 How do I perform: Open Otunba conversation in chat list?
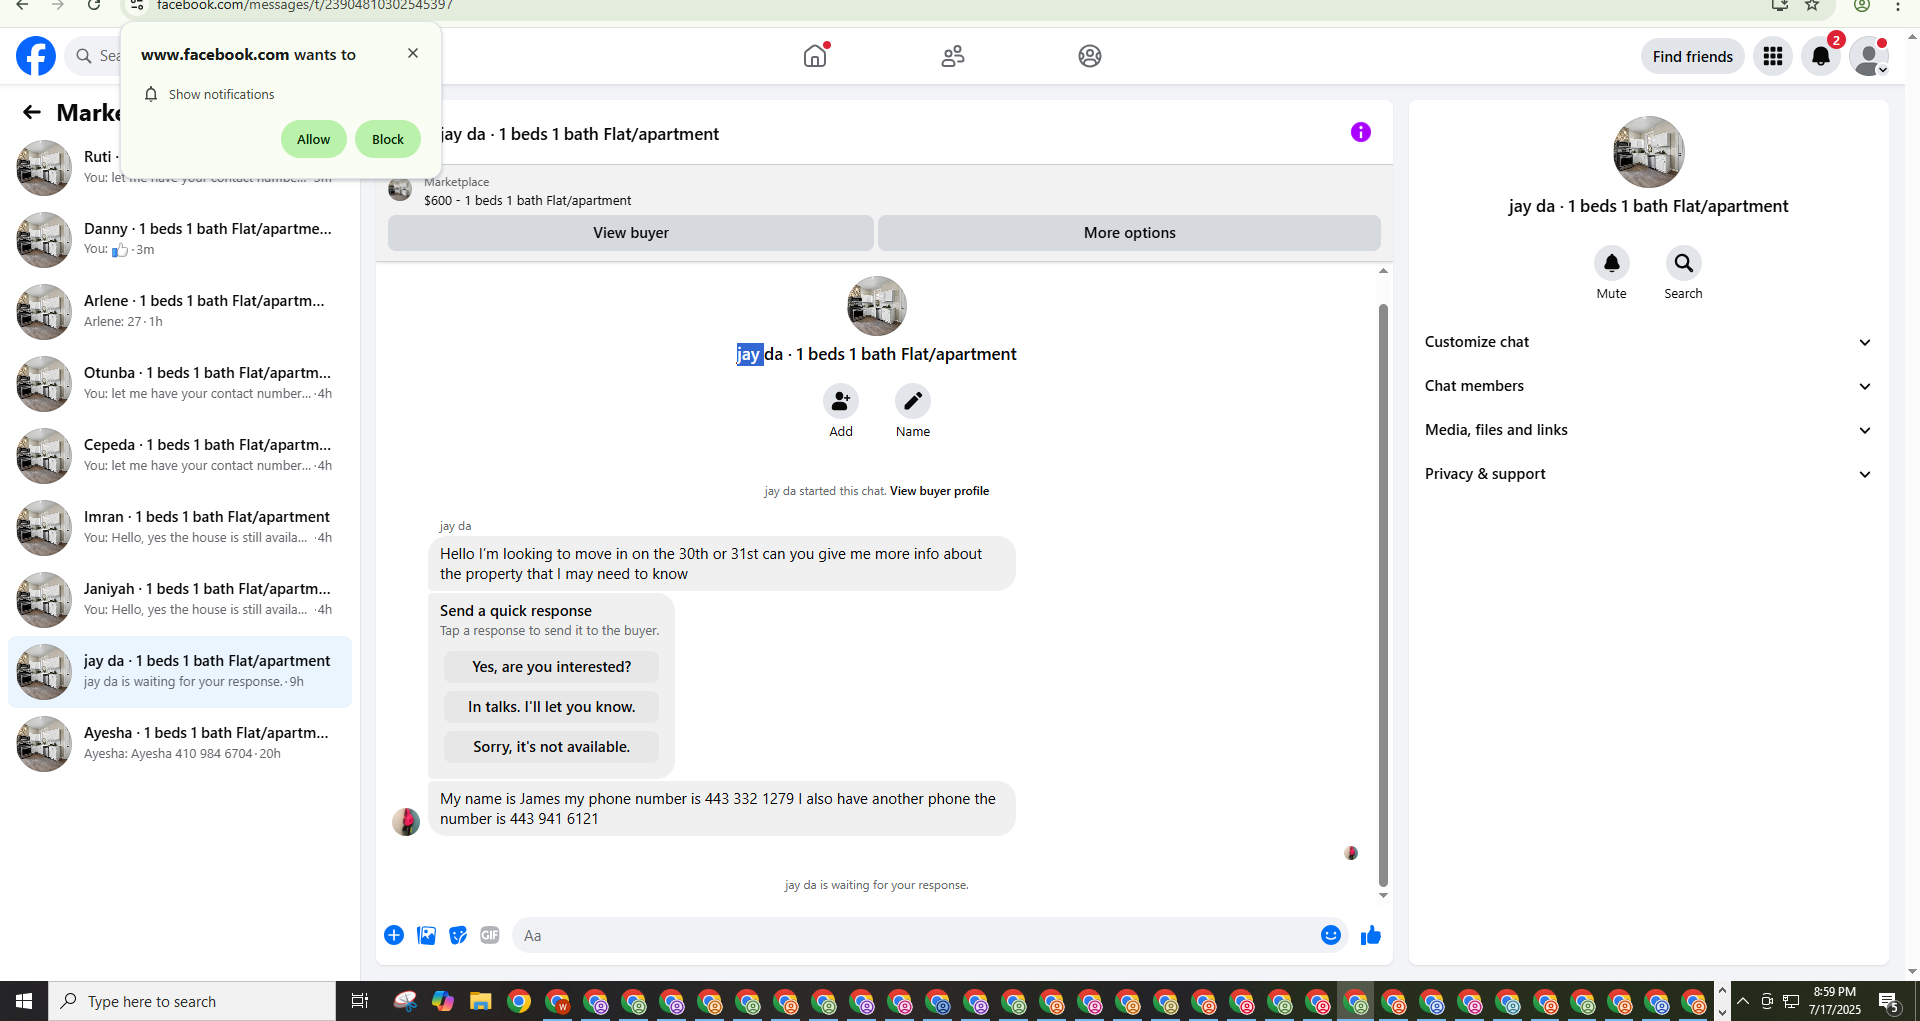coord(180,384)
